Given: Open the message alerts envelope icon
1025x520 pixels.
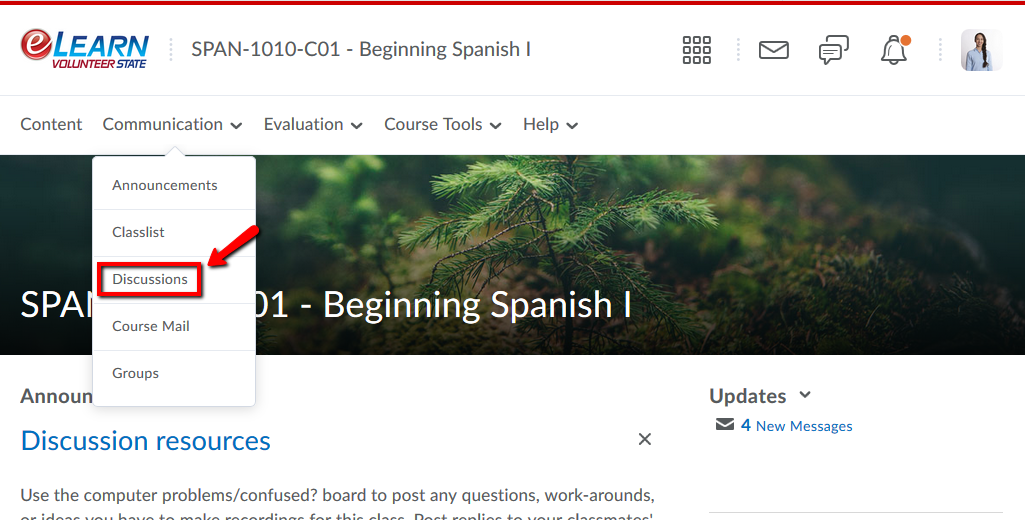Looking at the screenshot, I should pyautogui.click(x=773, y=50).
